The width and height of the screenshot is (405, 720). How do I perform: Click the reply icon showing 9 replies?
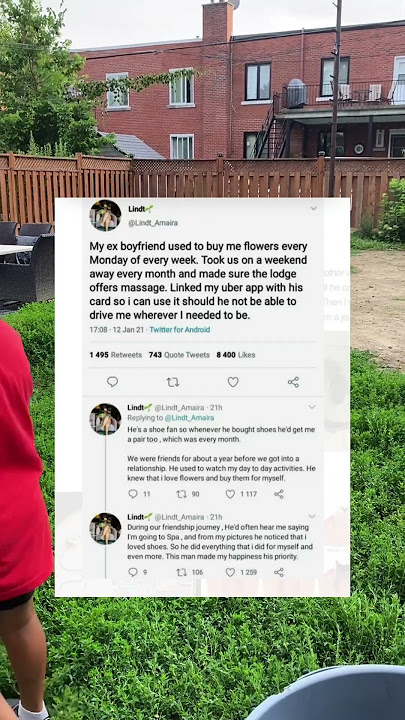tap(133, 572)
